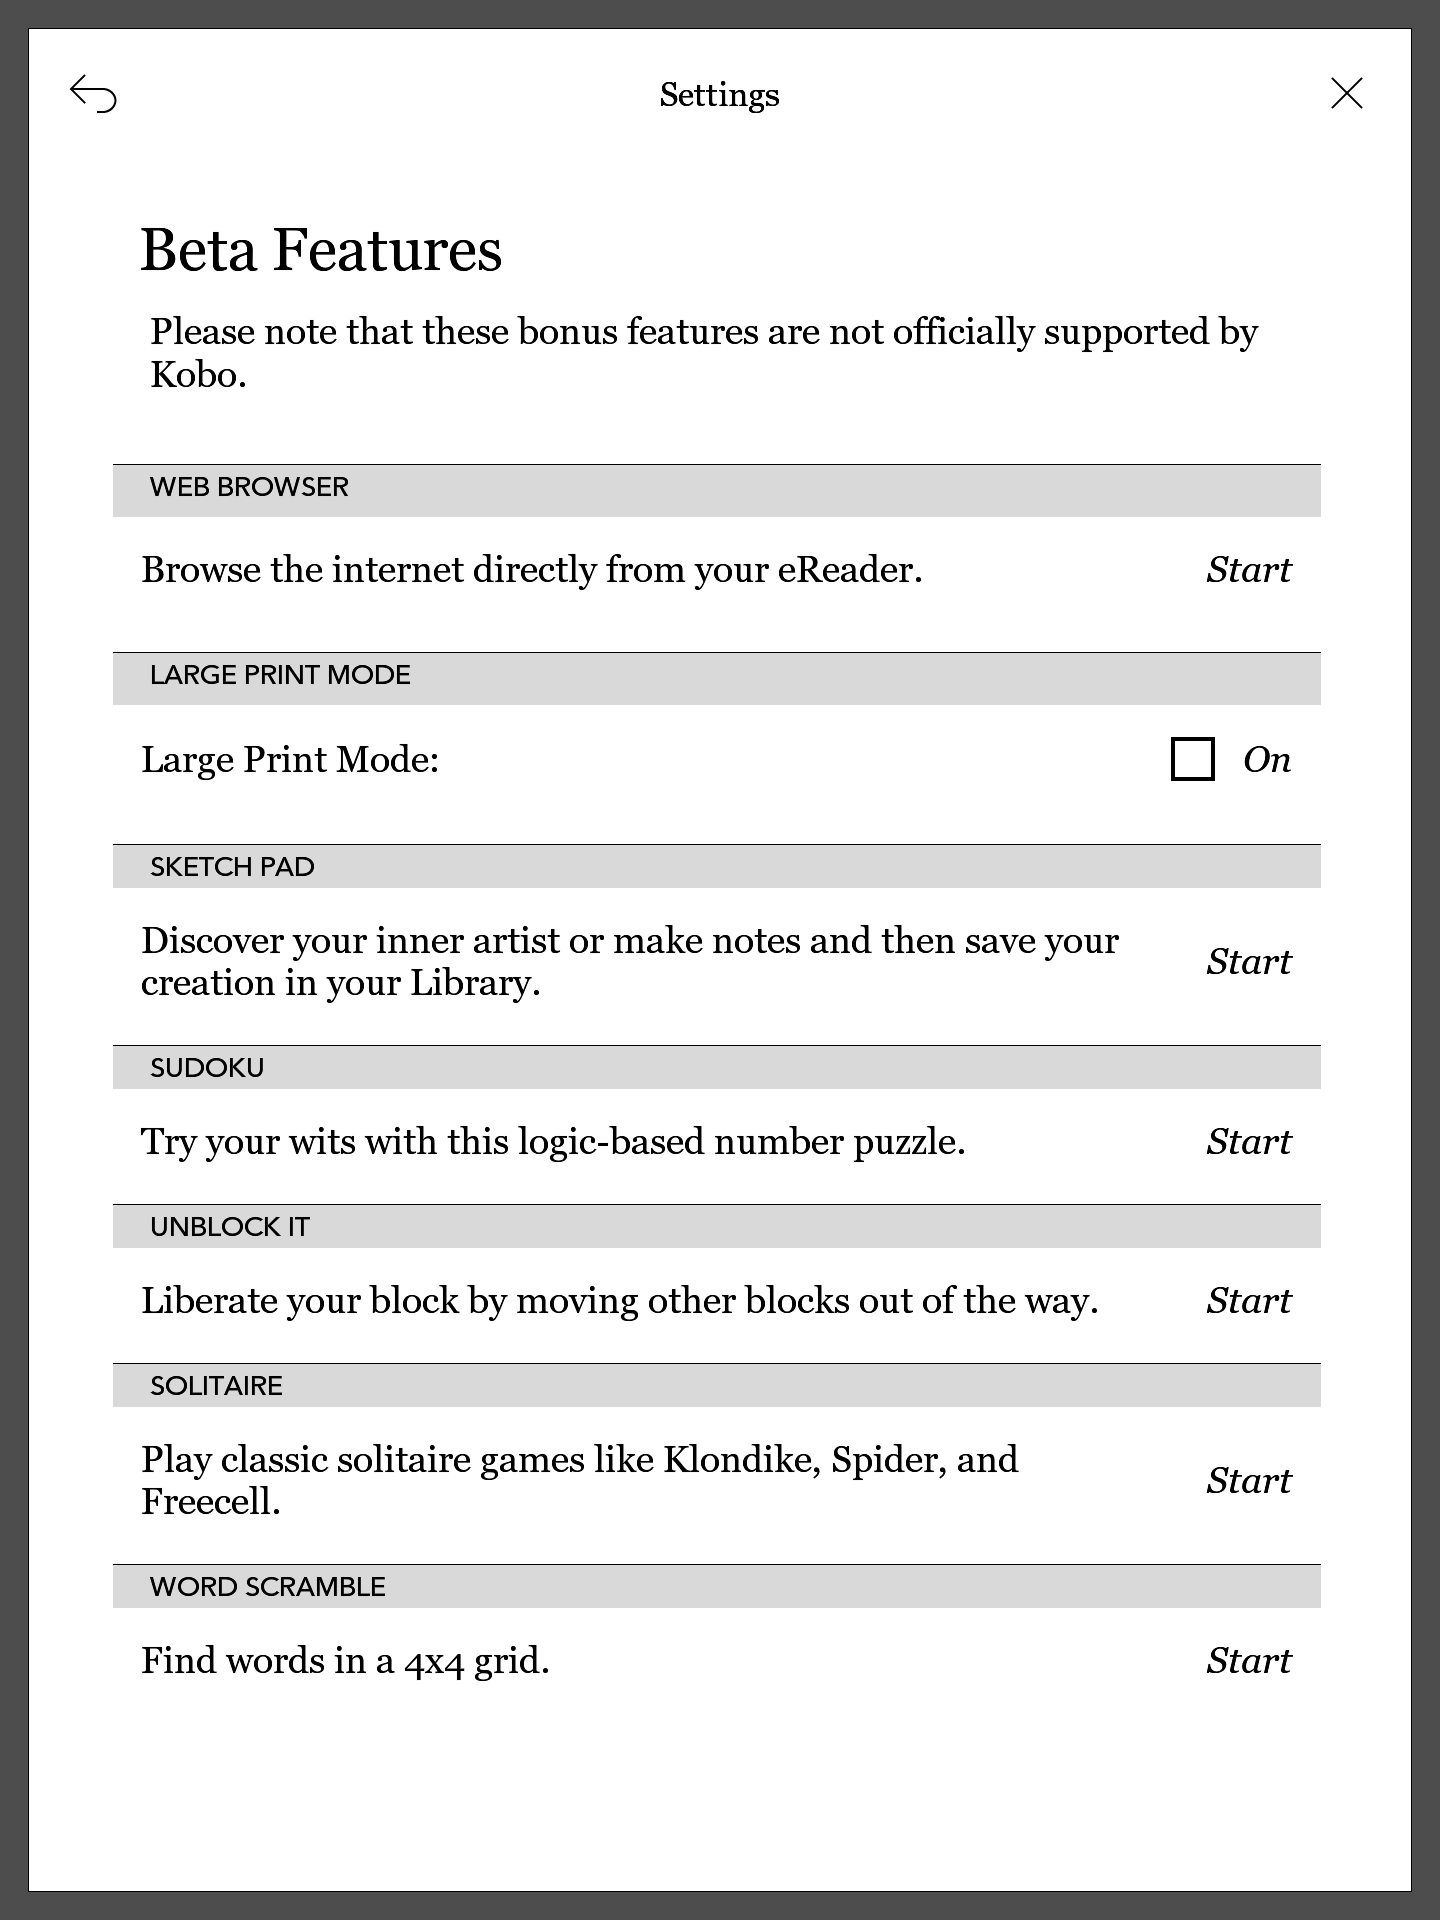
Task: Start the Sudoku puzzle game
Action: (x=1248, y=1142)
